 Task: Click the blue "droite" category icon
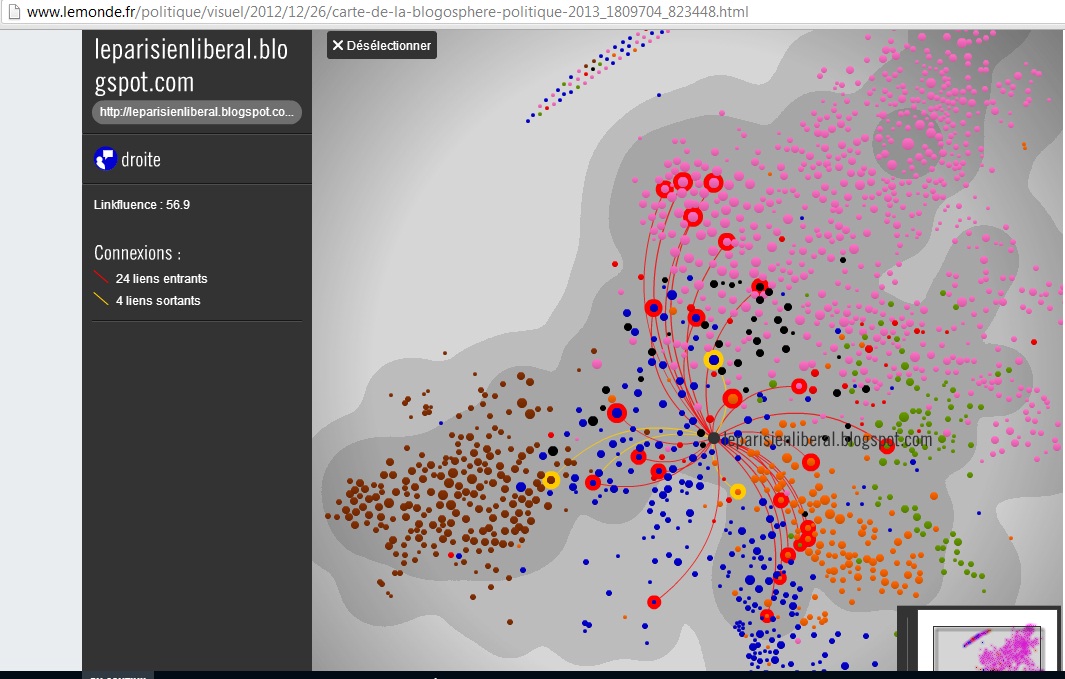coord(105,159)
